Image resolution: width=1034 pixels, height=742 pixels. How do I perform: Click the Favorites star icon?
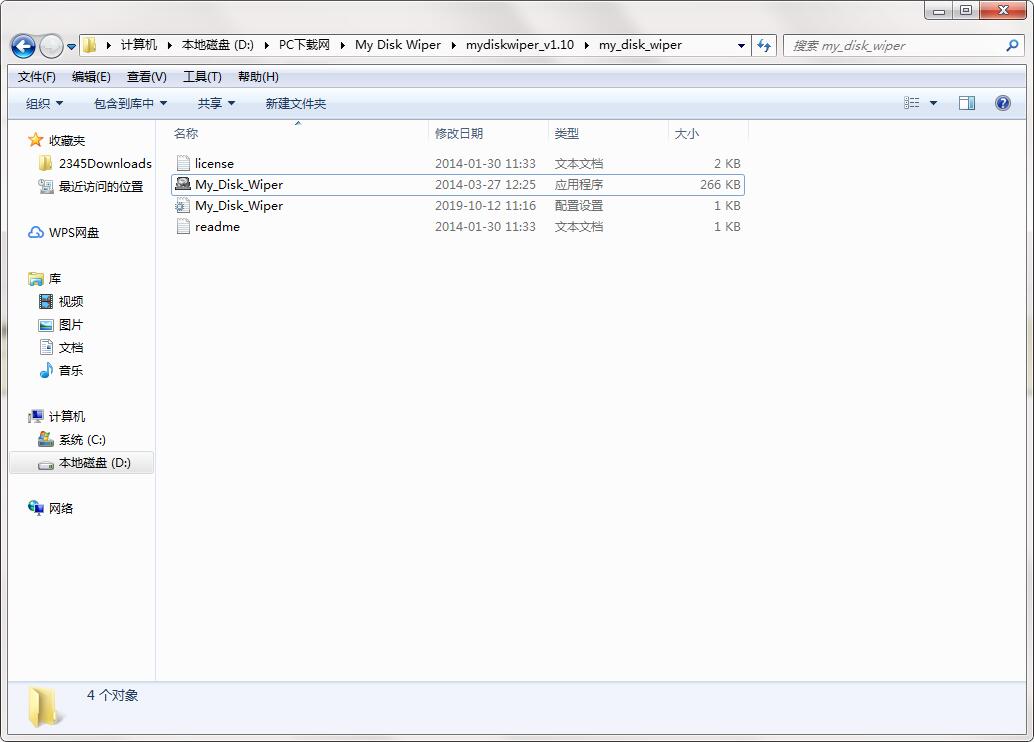(35, 140)
